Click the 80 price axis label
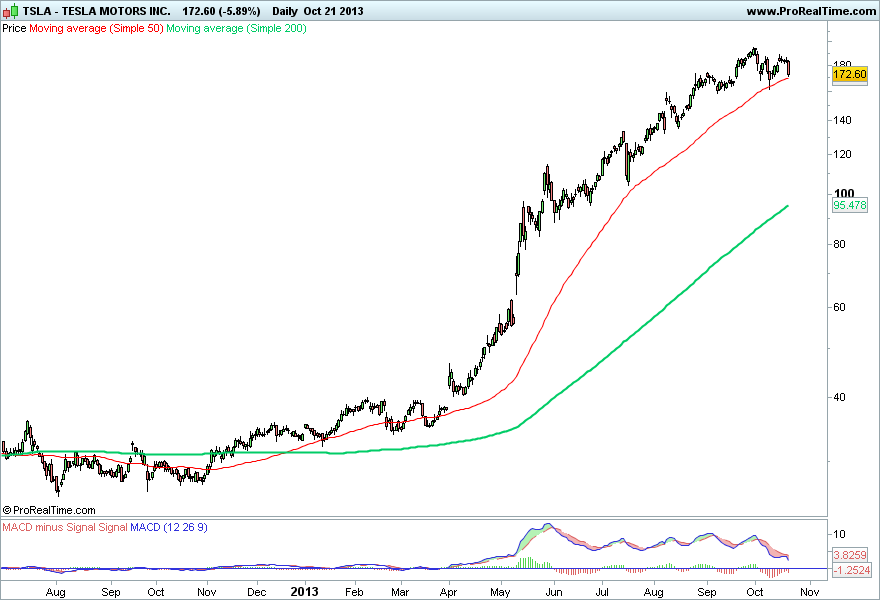This screenshot has width=880, height=600. point(839,244)
